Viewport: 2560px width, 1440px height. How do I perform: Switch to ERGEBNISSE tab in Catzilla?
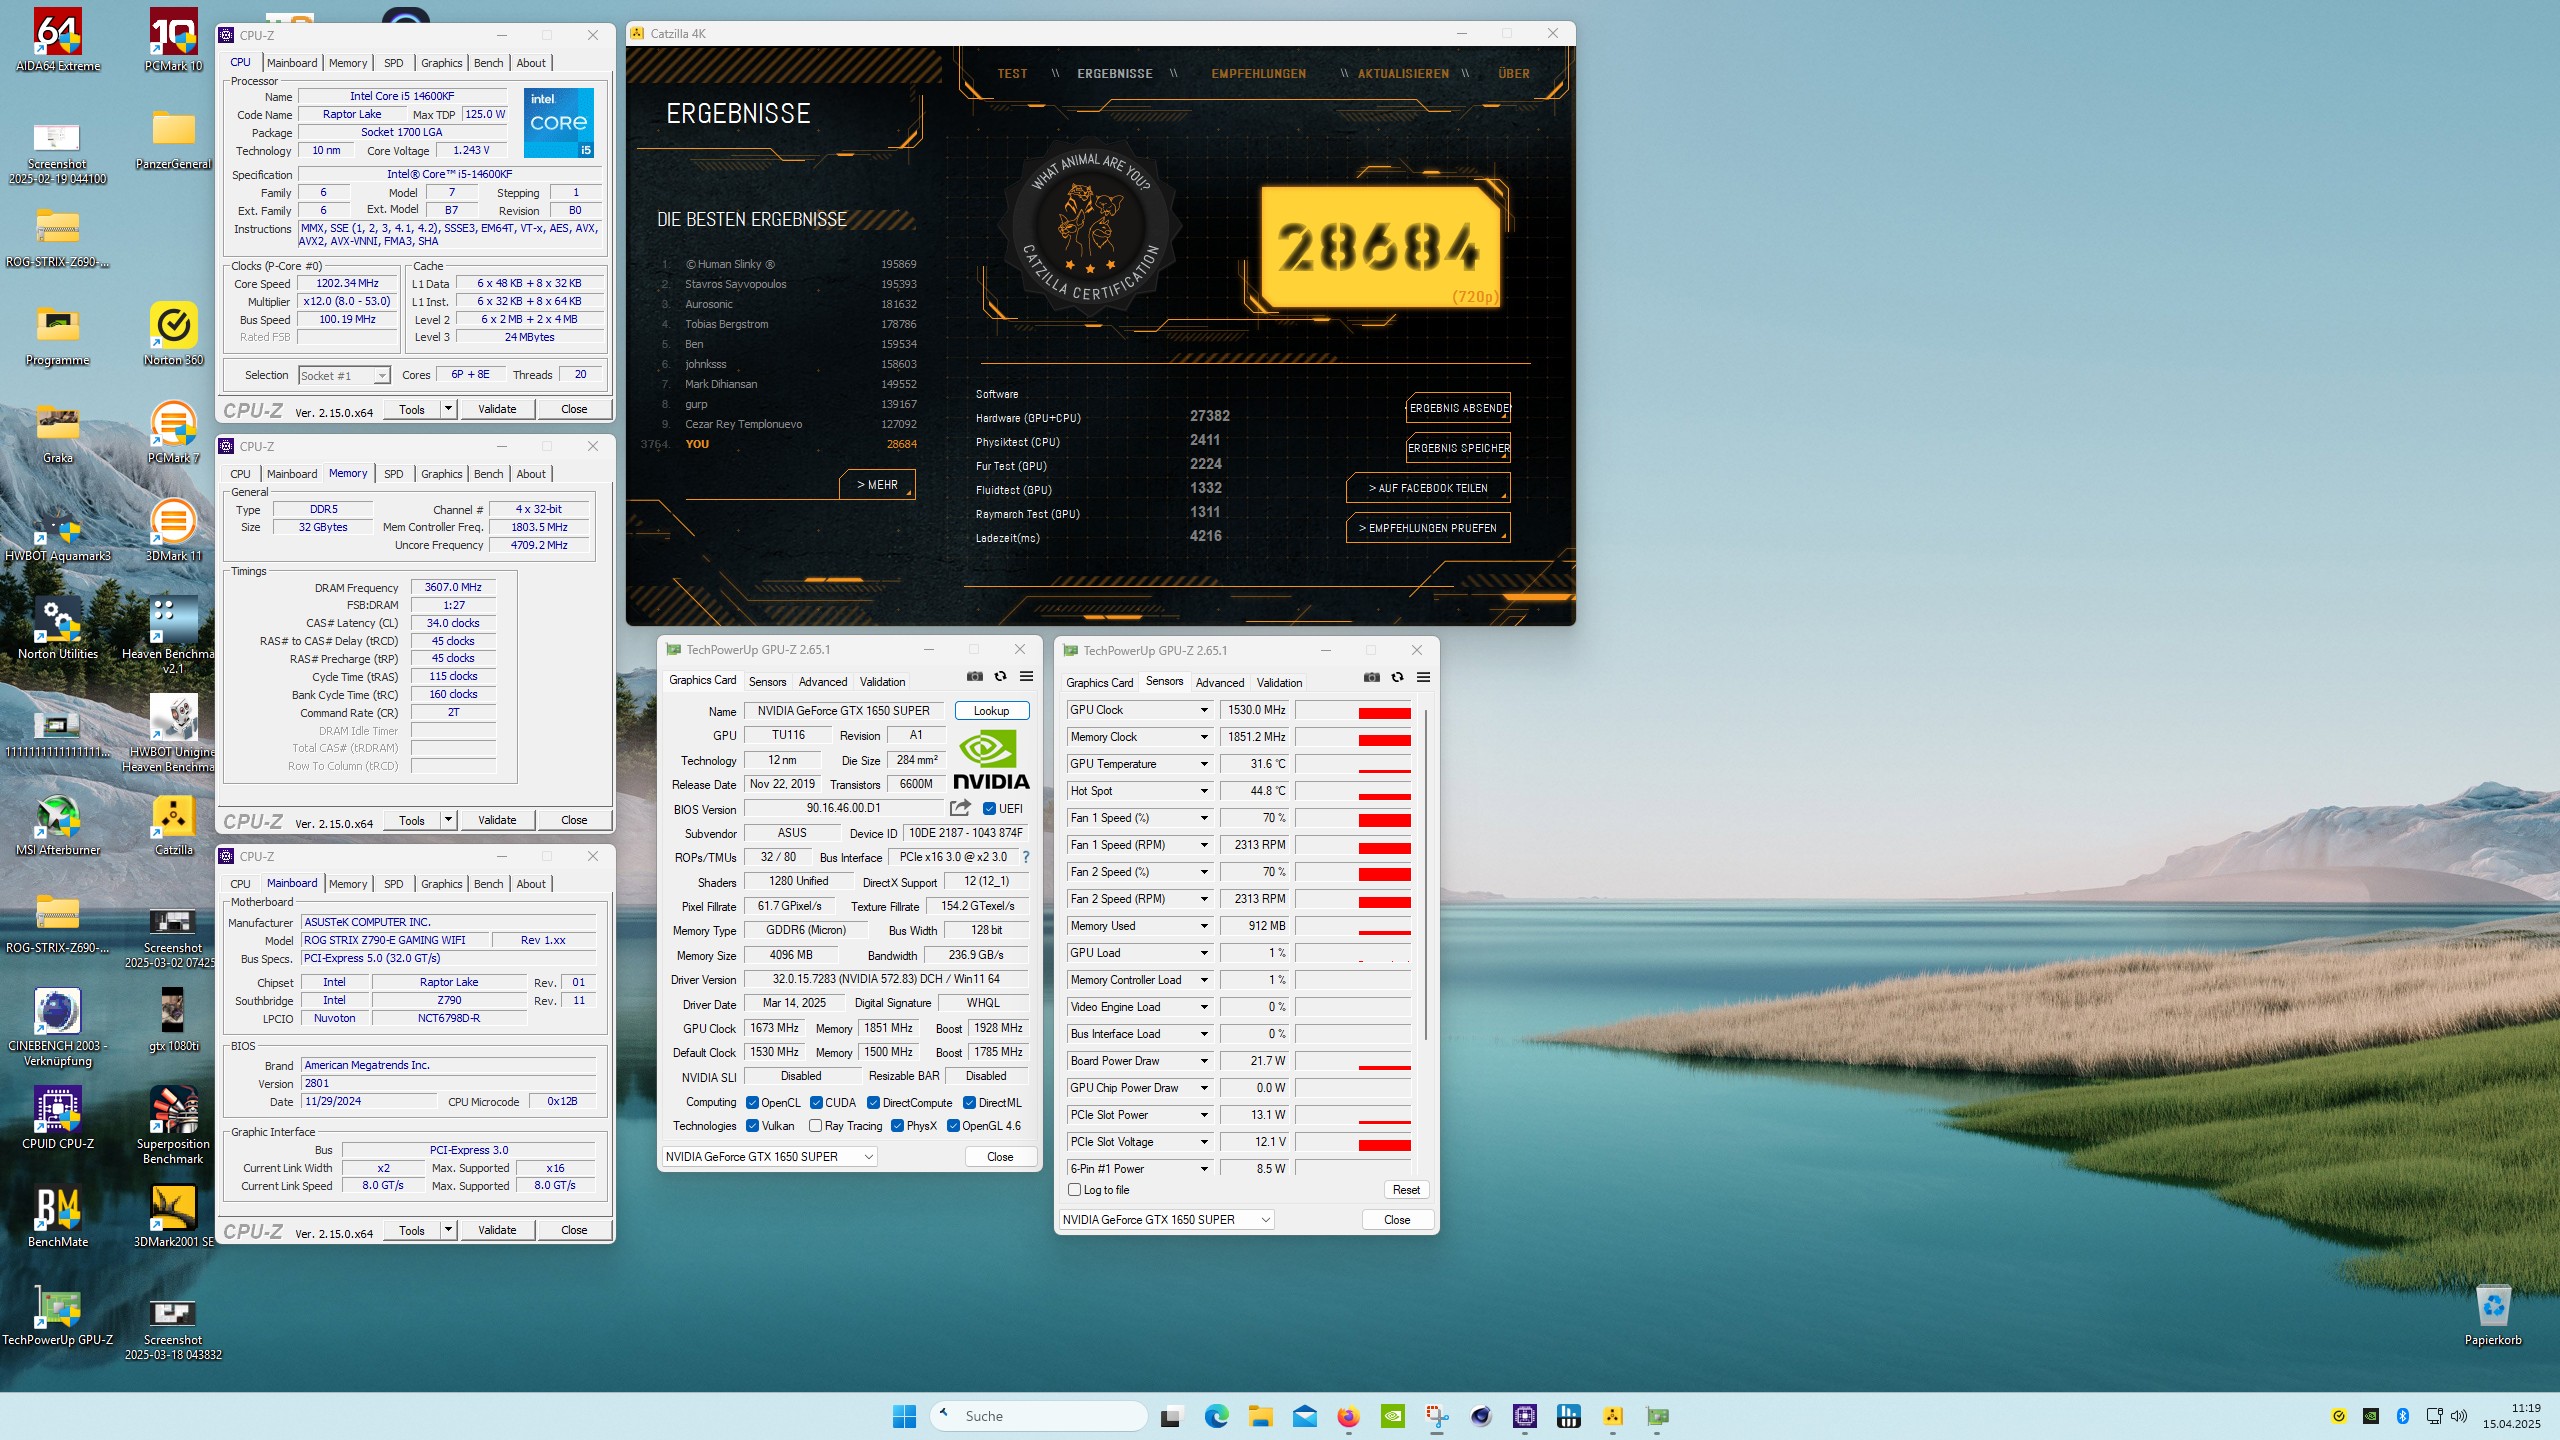pyautogui.click(x=1114, y=74)
